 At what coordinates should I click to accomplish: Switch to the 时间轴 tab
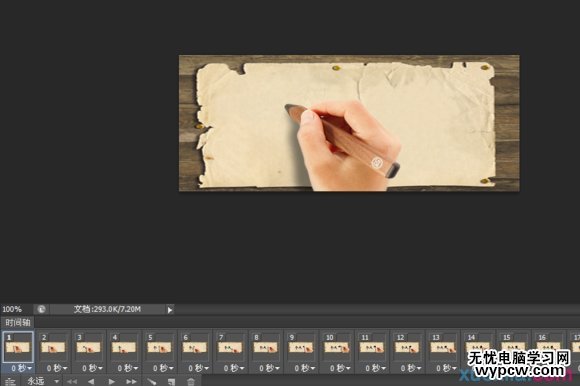[17, 322]
